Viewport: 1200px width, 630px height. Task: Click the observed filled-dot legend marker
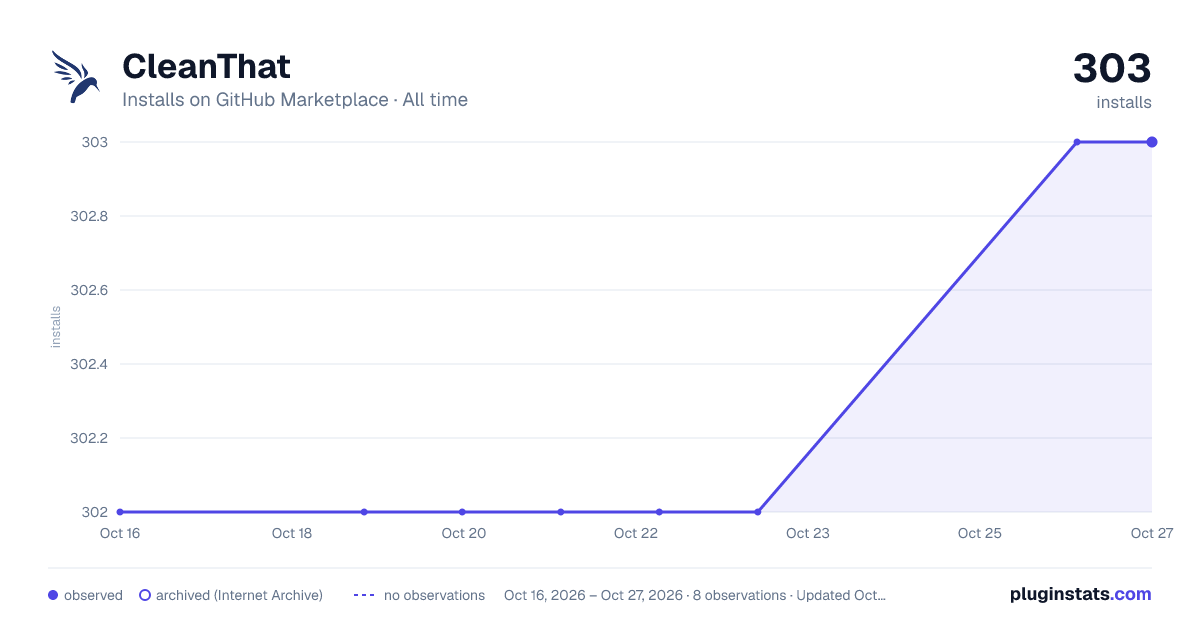(53, 595)
